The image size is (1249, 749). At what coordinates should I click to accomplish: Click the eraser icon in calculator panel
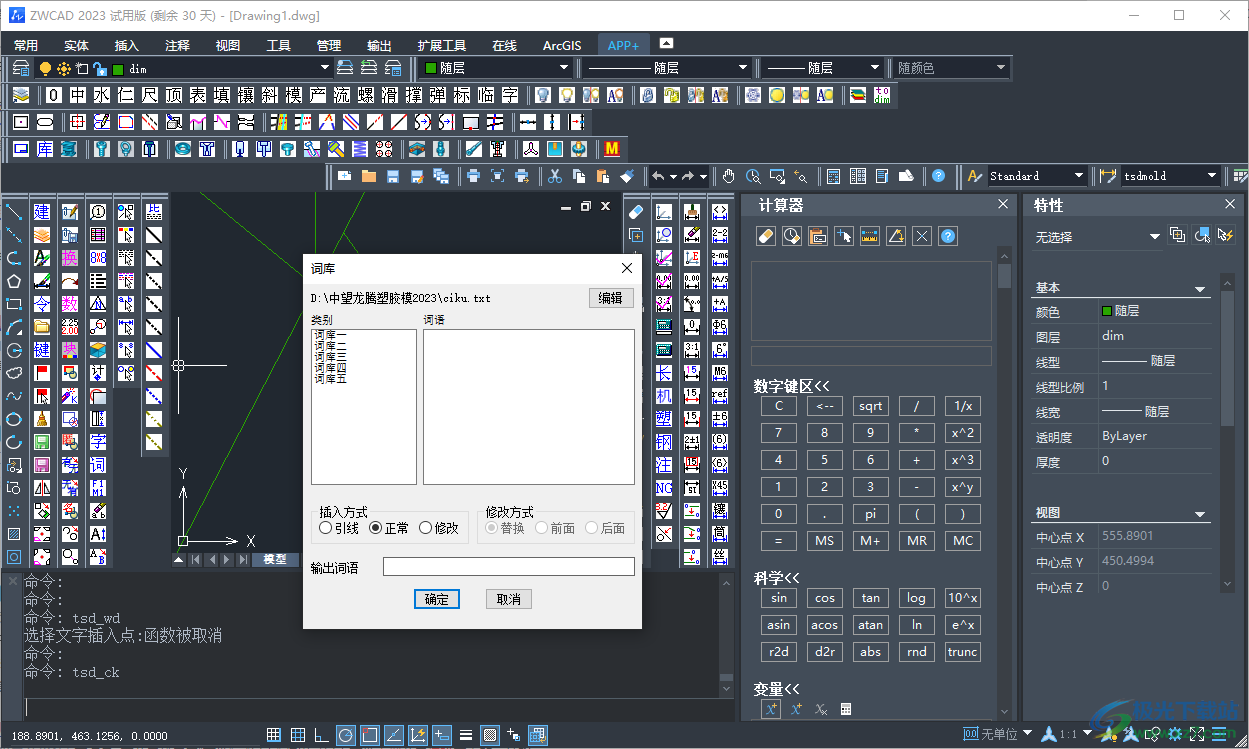pyautogui.click(x=767, y=236)
